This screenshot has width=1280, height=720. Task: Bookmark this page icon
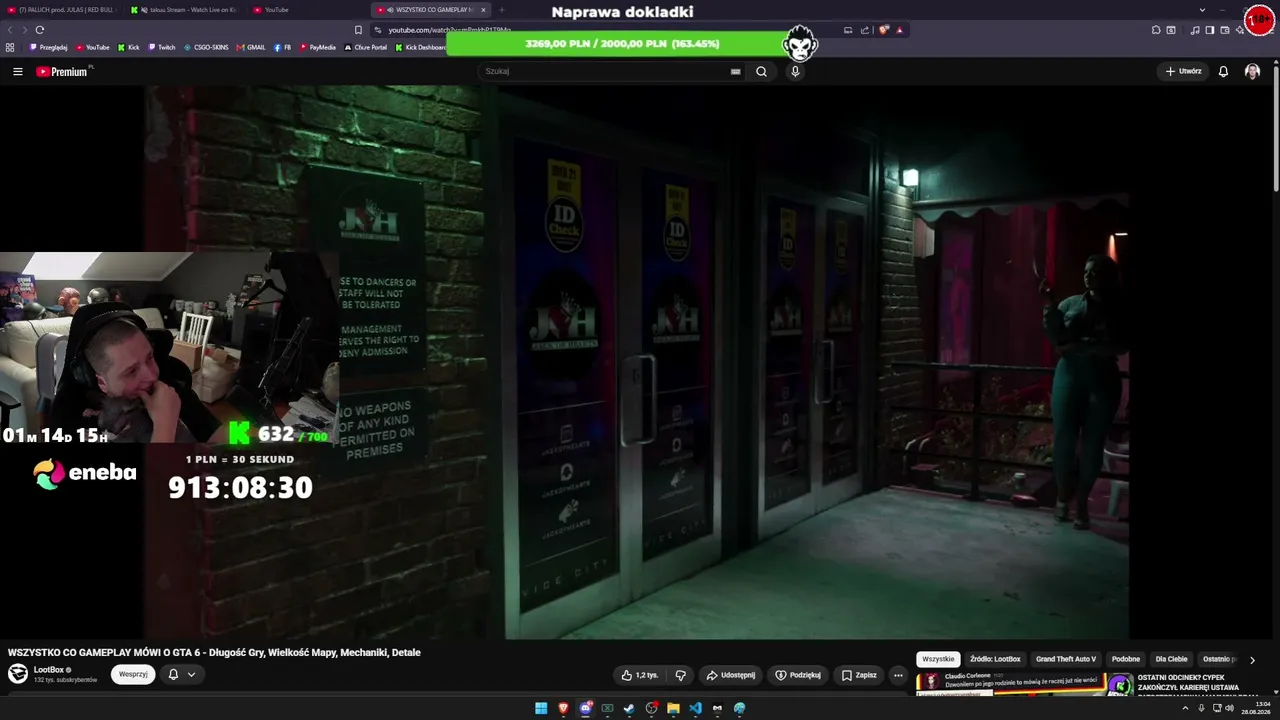click(x=358, y=30)
